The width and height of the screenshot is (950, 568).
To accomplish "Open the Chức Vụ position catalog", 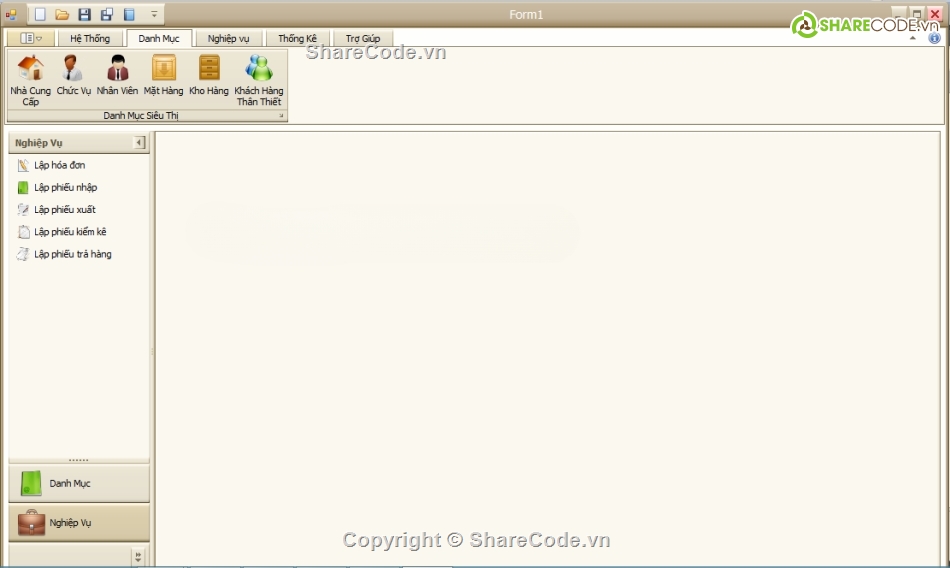I will point(73,75).
